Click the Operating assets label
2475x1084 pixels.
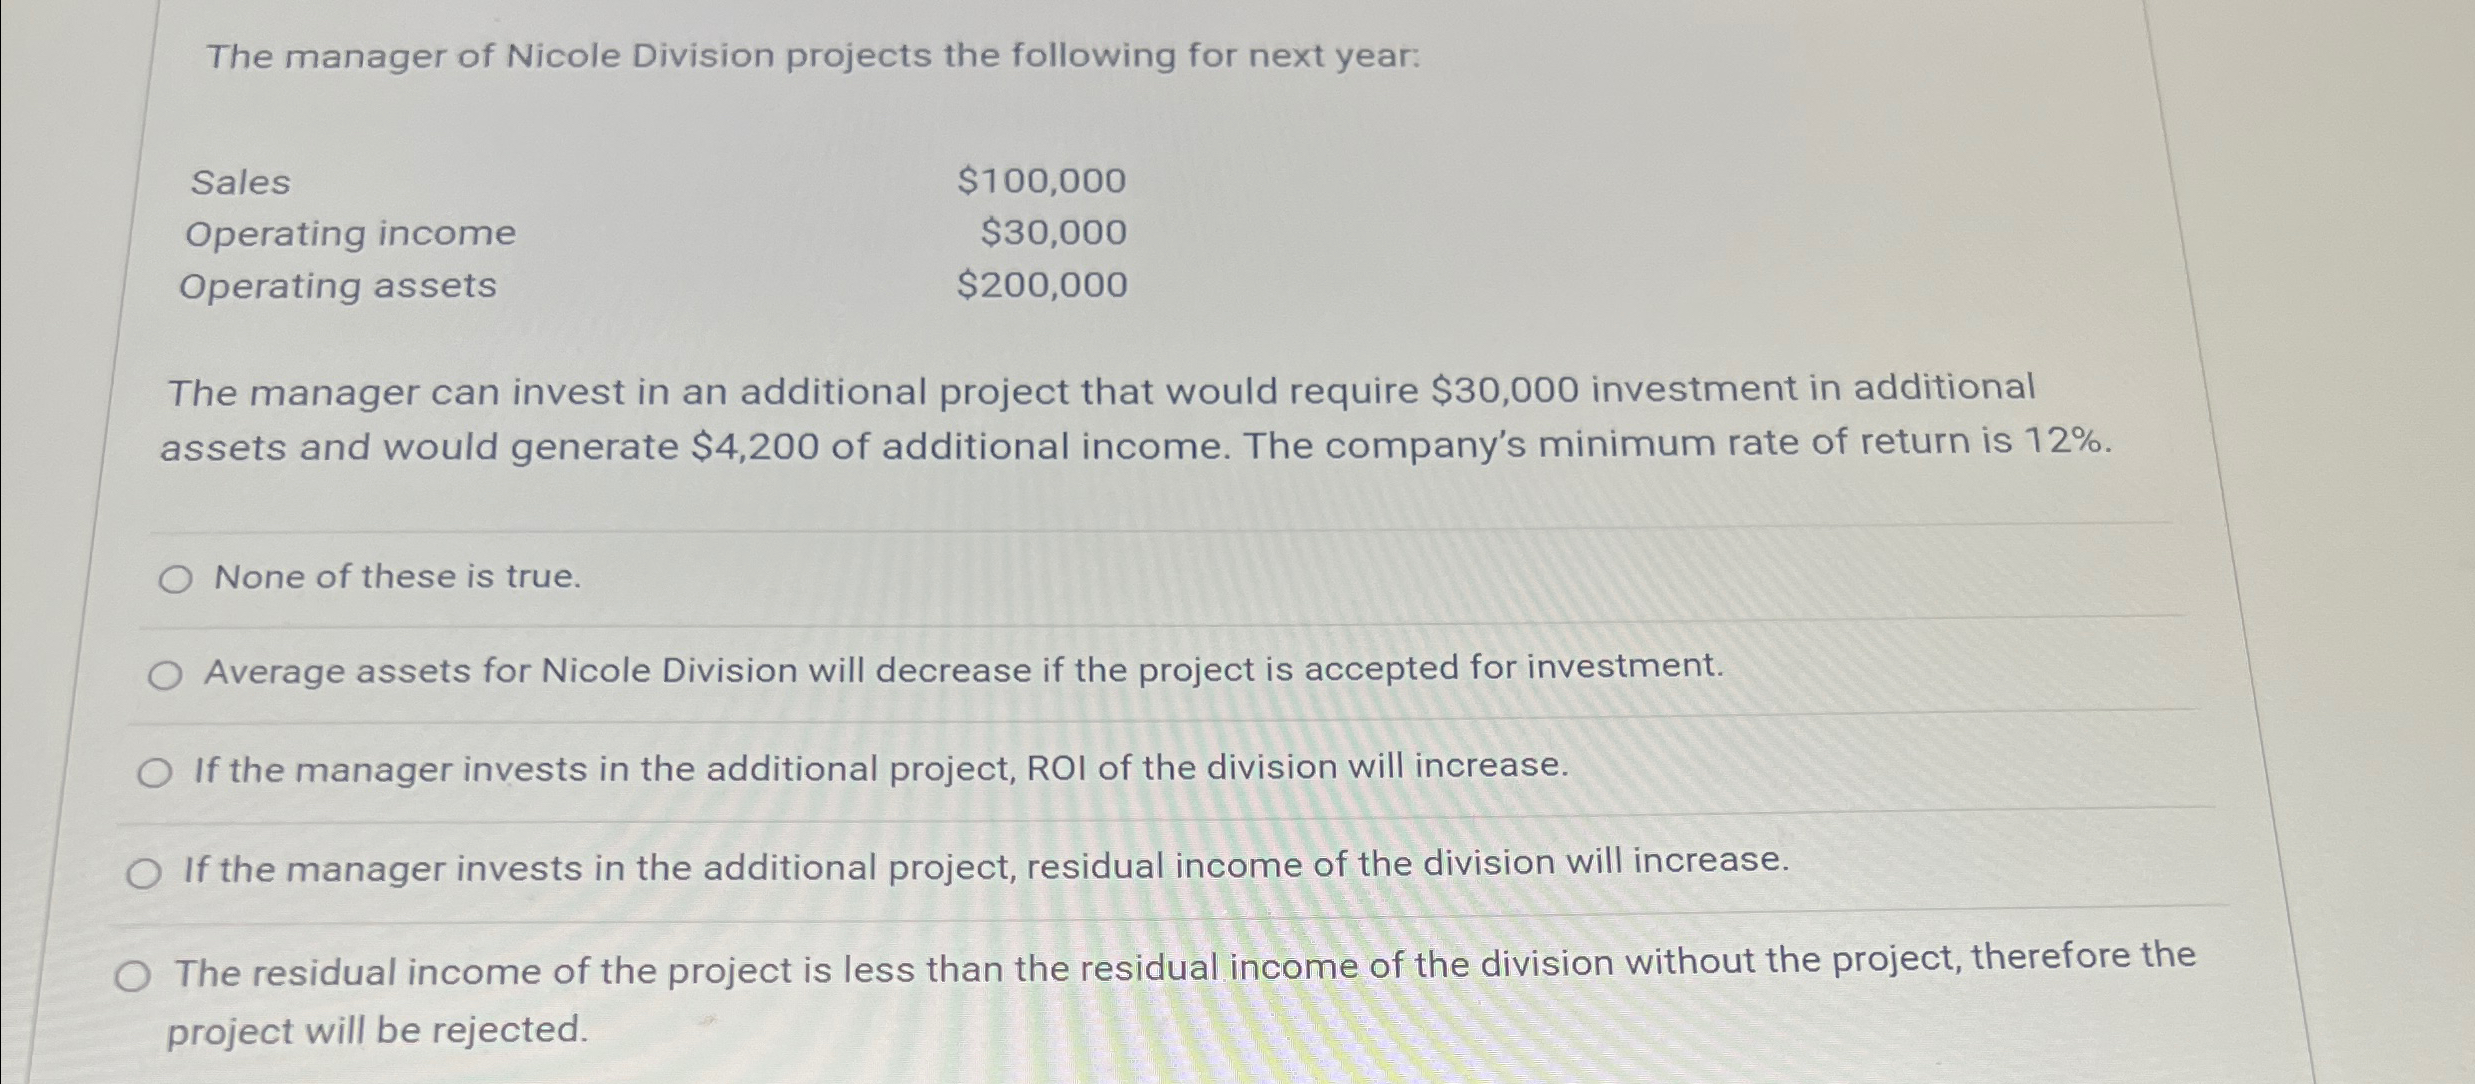337,288
